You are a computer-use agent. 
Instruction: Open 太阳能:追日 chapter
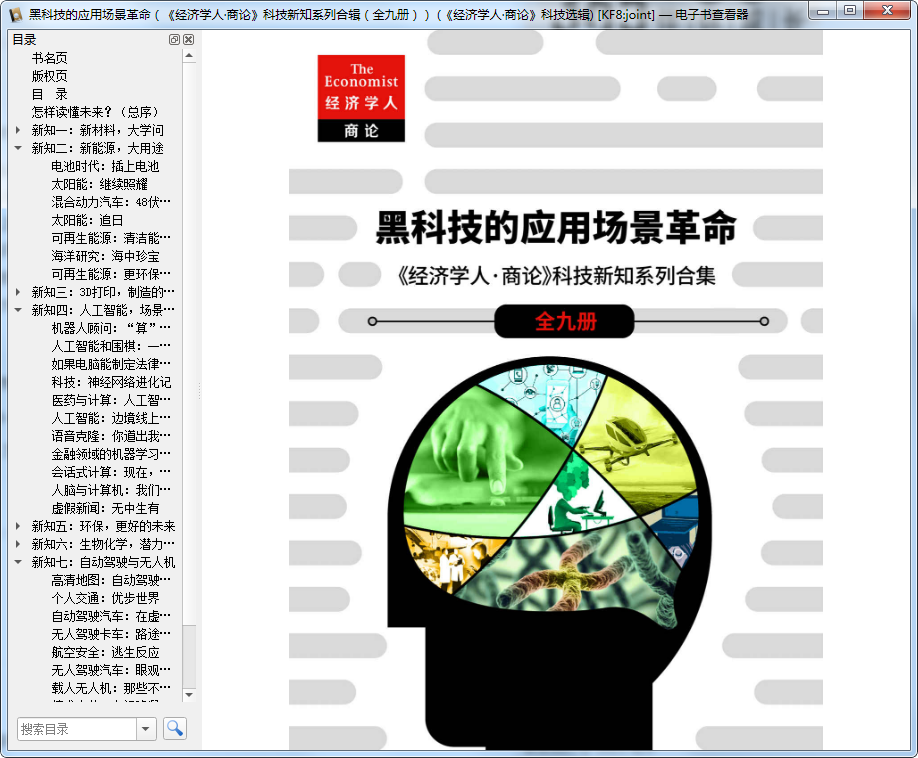point(87,220)
